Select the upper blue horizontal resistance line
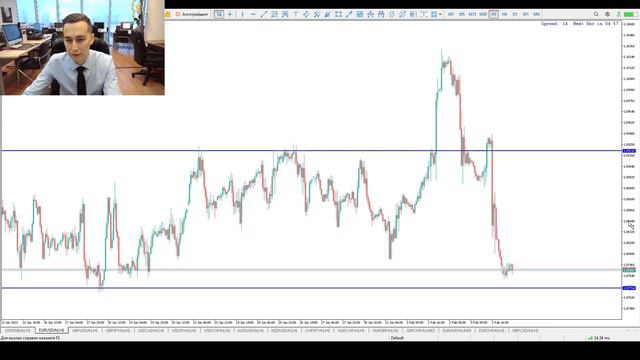640x360 pixels. (311, 151)
